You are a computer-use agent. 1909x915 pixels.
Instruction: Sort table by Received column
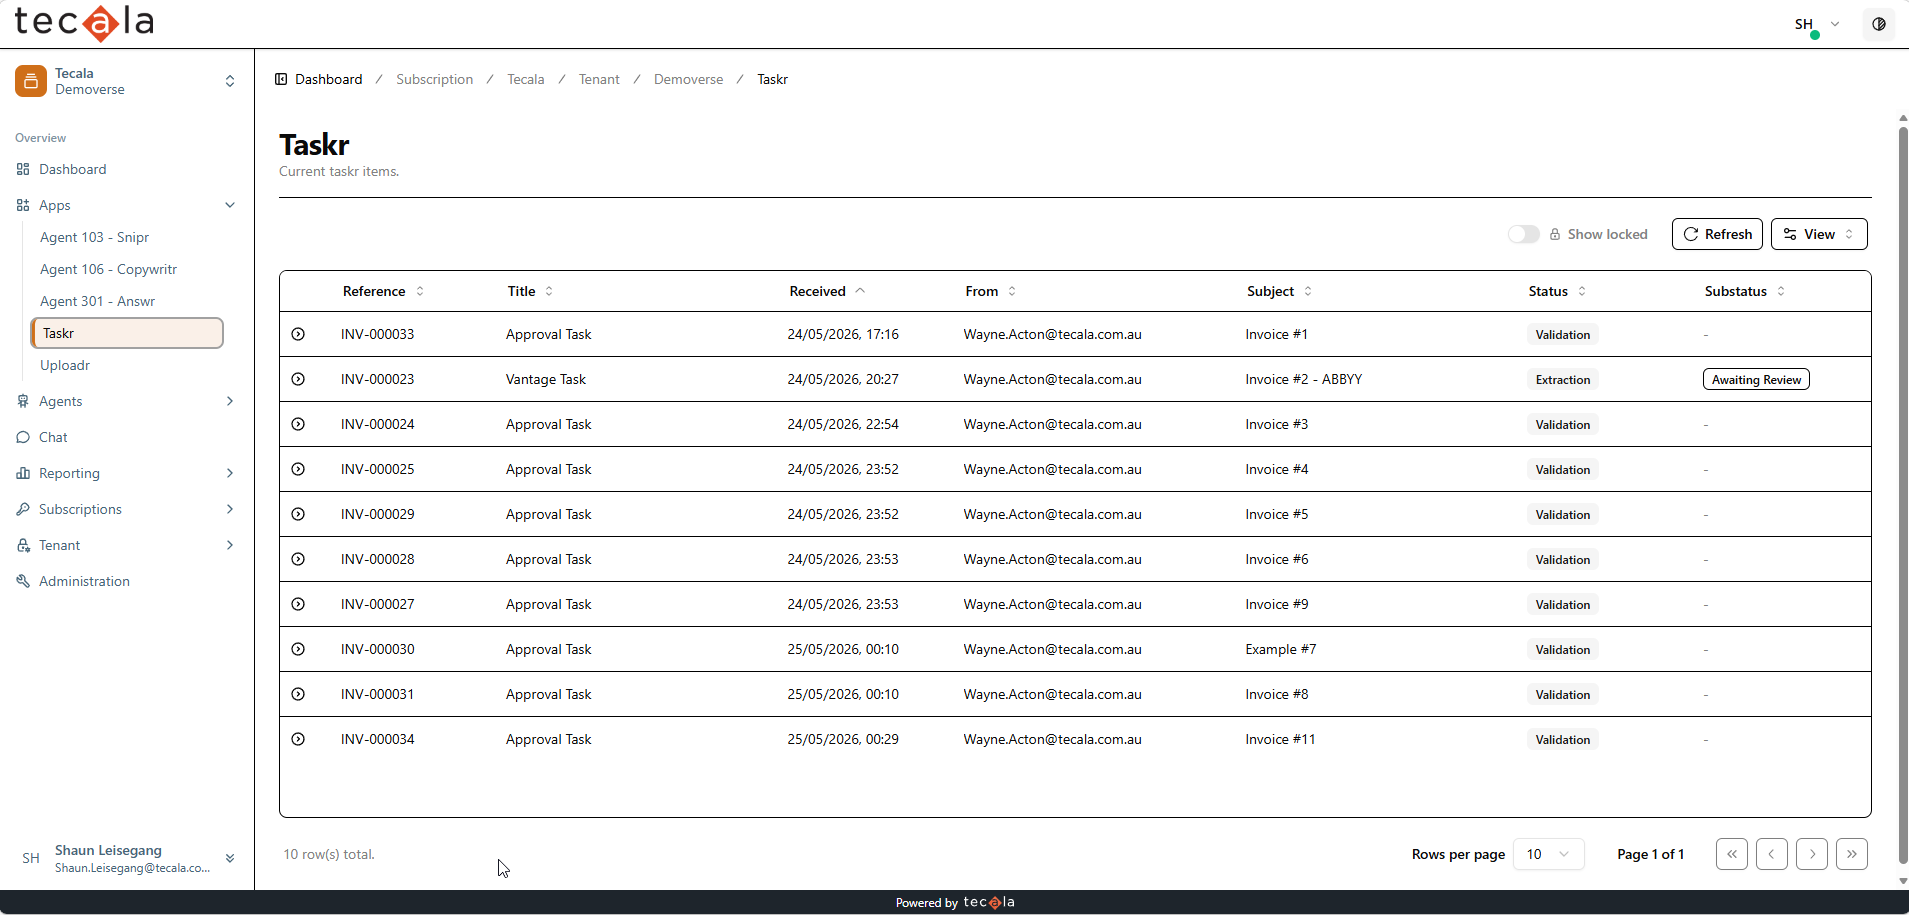coord(828,291)
